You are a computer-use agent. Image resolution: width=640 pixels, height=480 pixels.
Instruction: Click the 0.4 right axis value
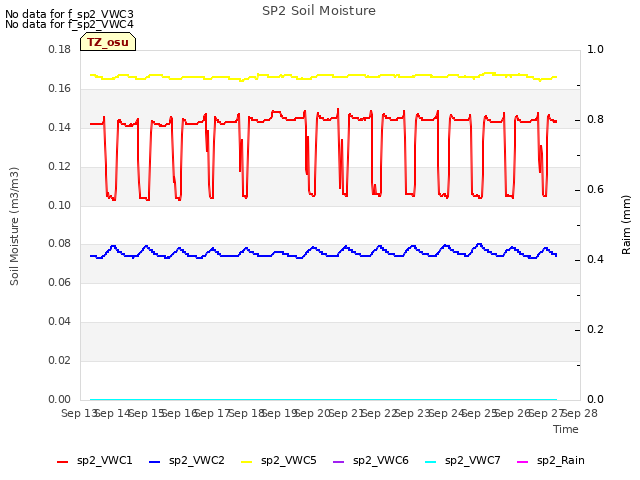(595, 260)
